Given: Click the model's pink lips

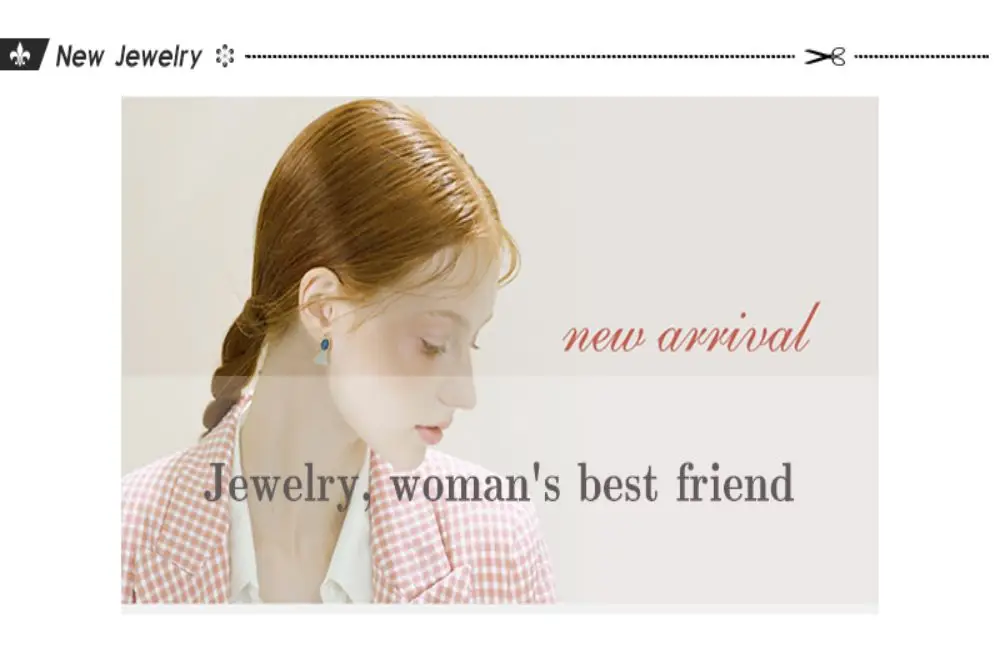Looking at the screenshot, I should coord(432,433).
